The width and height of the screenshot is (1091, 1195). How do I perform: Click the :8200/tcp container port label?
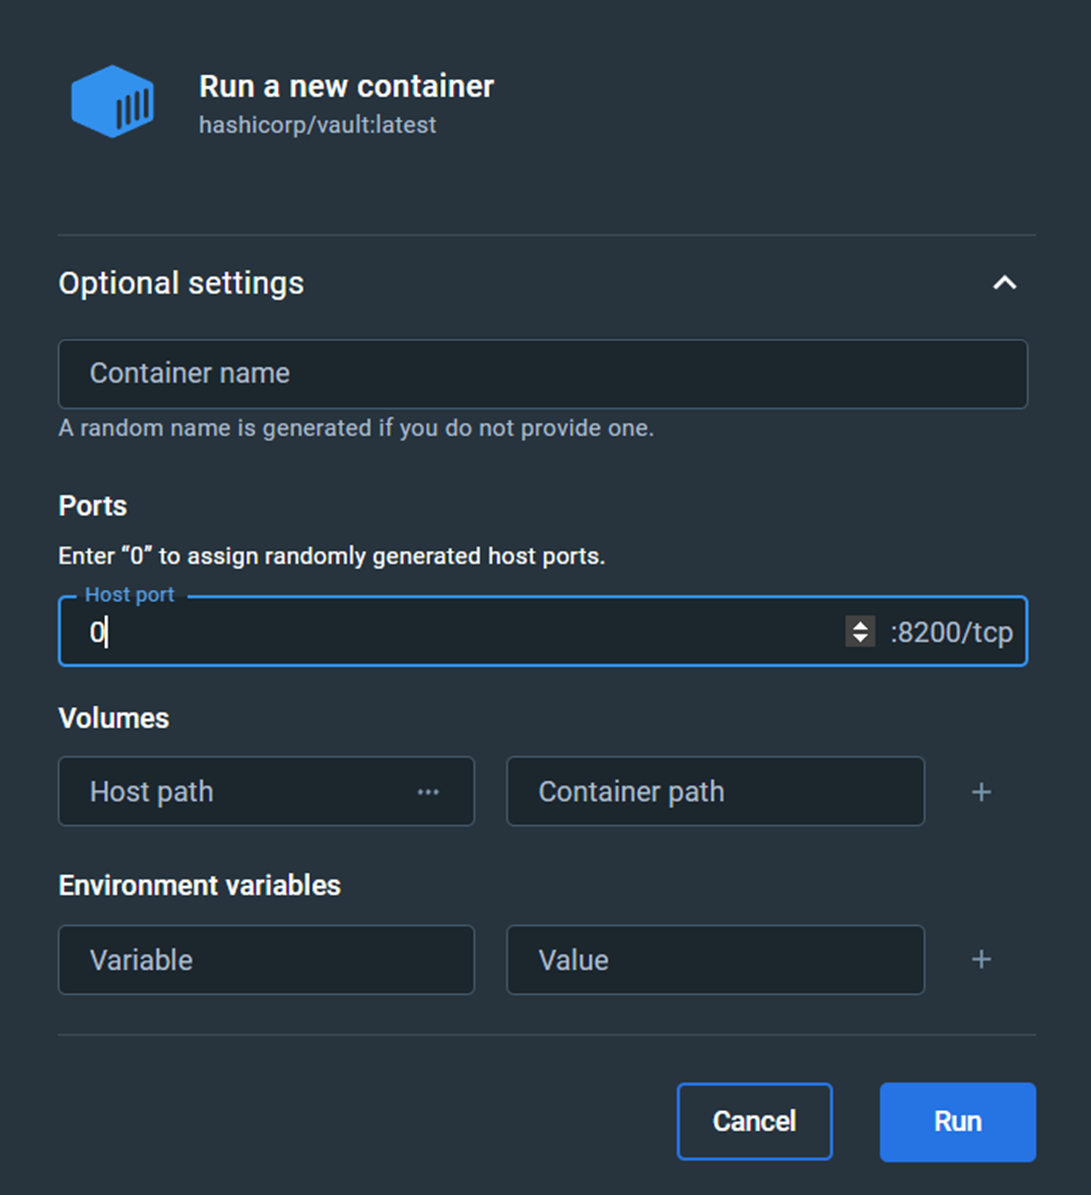click(951, 632)
